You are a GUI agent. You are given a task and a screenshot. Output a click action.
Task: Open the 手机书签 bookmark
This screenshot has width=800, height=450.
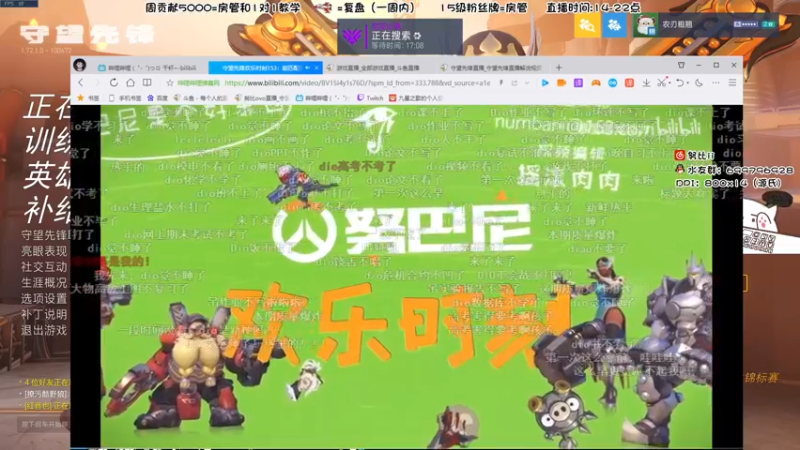(x=124, y=98)
